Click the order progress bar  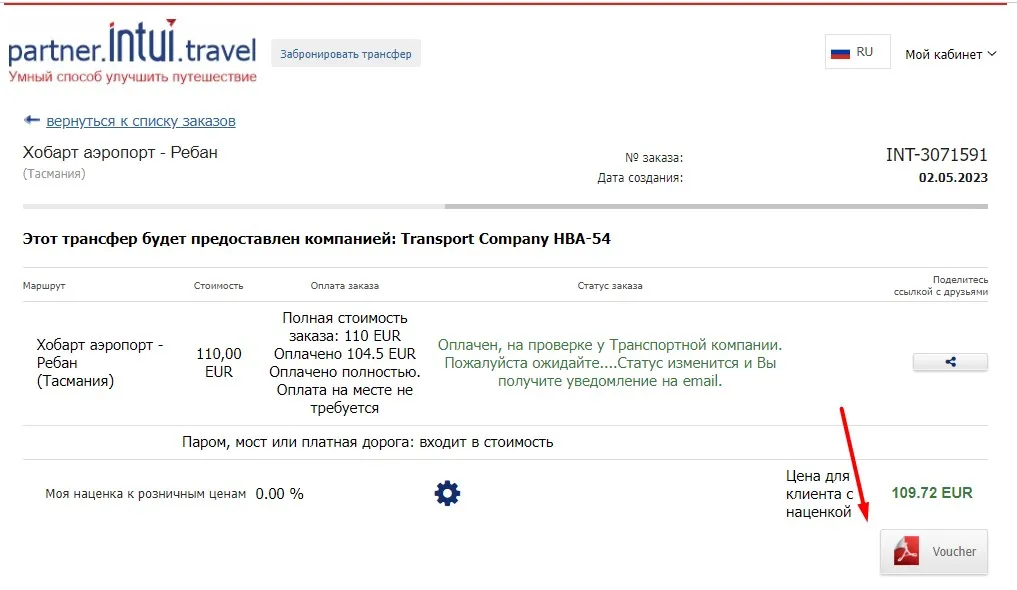coord(505,207)
